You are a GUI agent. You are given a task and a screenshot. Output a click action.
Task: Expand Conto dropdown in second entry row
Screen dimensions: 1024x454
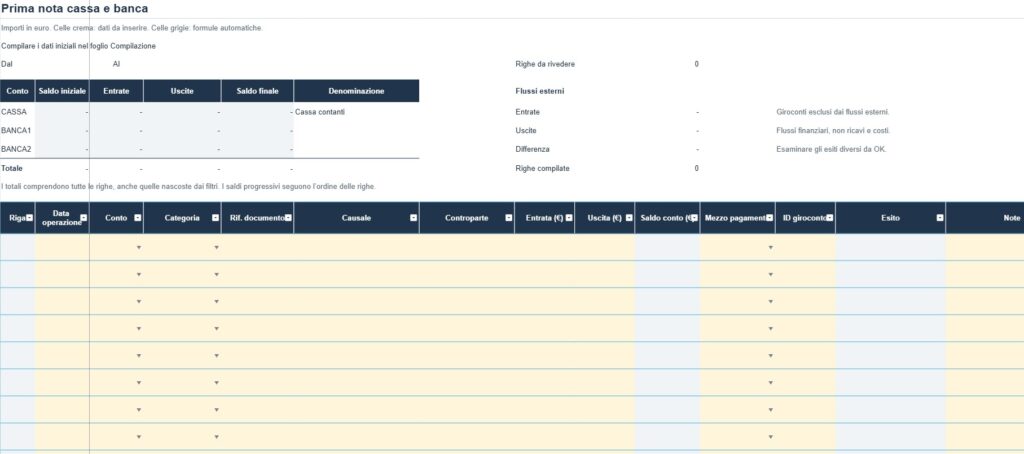(138, 274)
